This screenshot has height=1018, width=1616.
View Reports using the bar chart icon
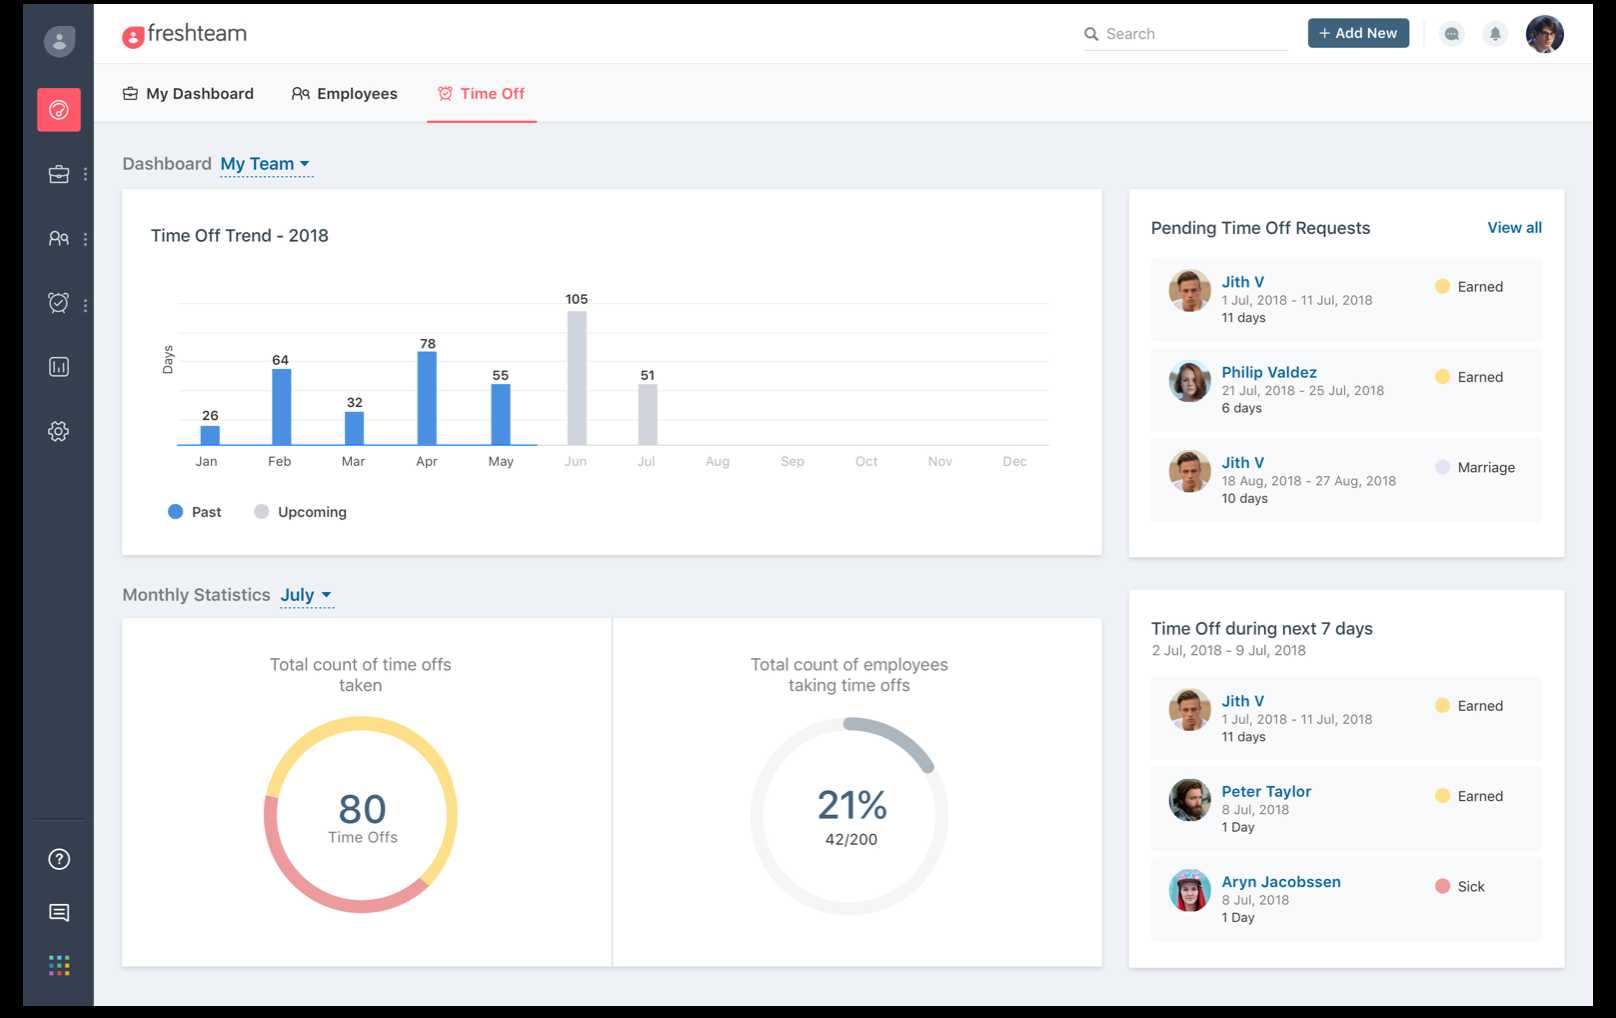tap(58, 366)
